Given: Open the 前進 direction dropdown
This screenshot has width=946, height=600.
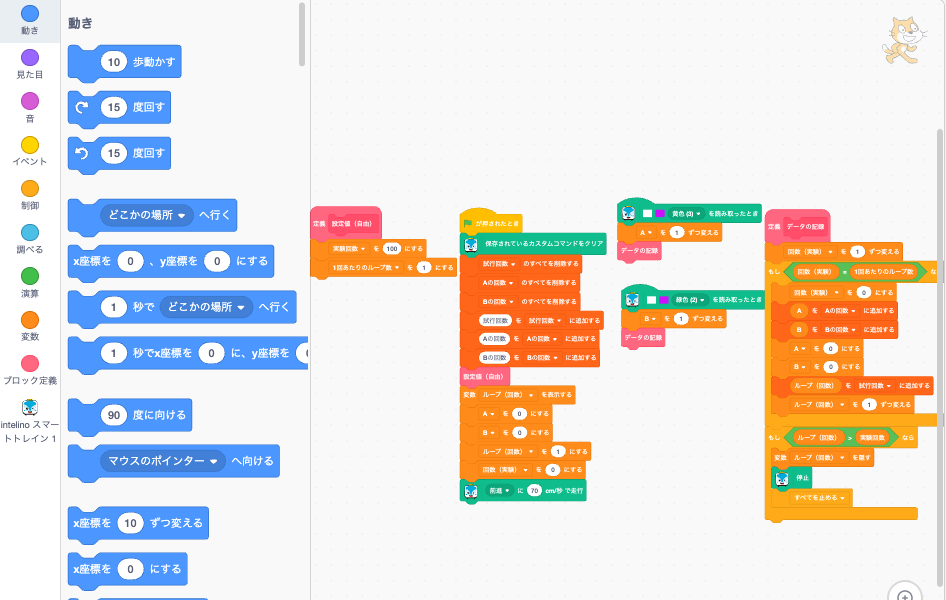Looking at the screenshot, I should [499, 491].
